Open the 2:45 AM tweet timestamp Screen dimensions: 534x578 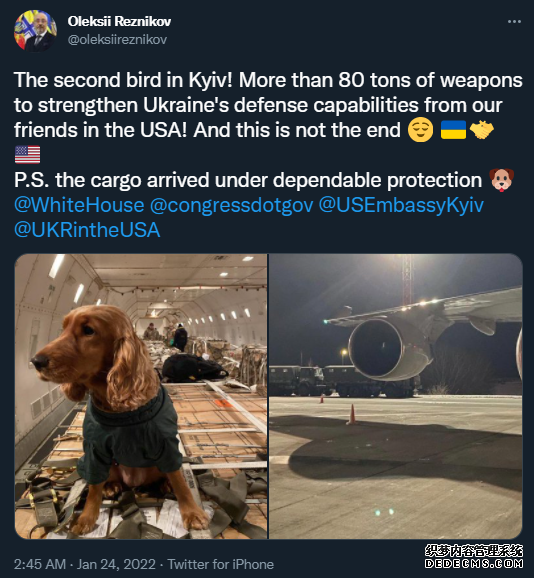[40, 564]
